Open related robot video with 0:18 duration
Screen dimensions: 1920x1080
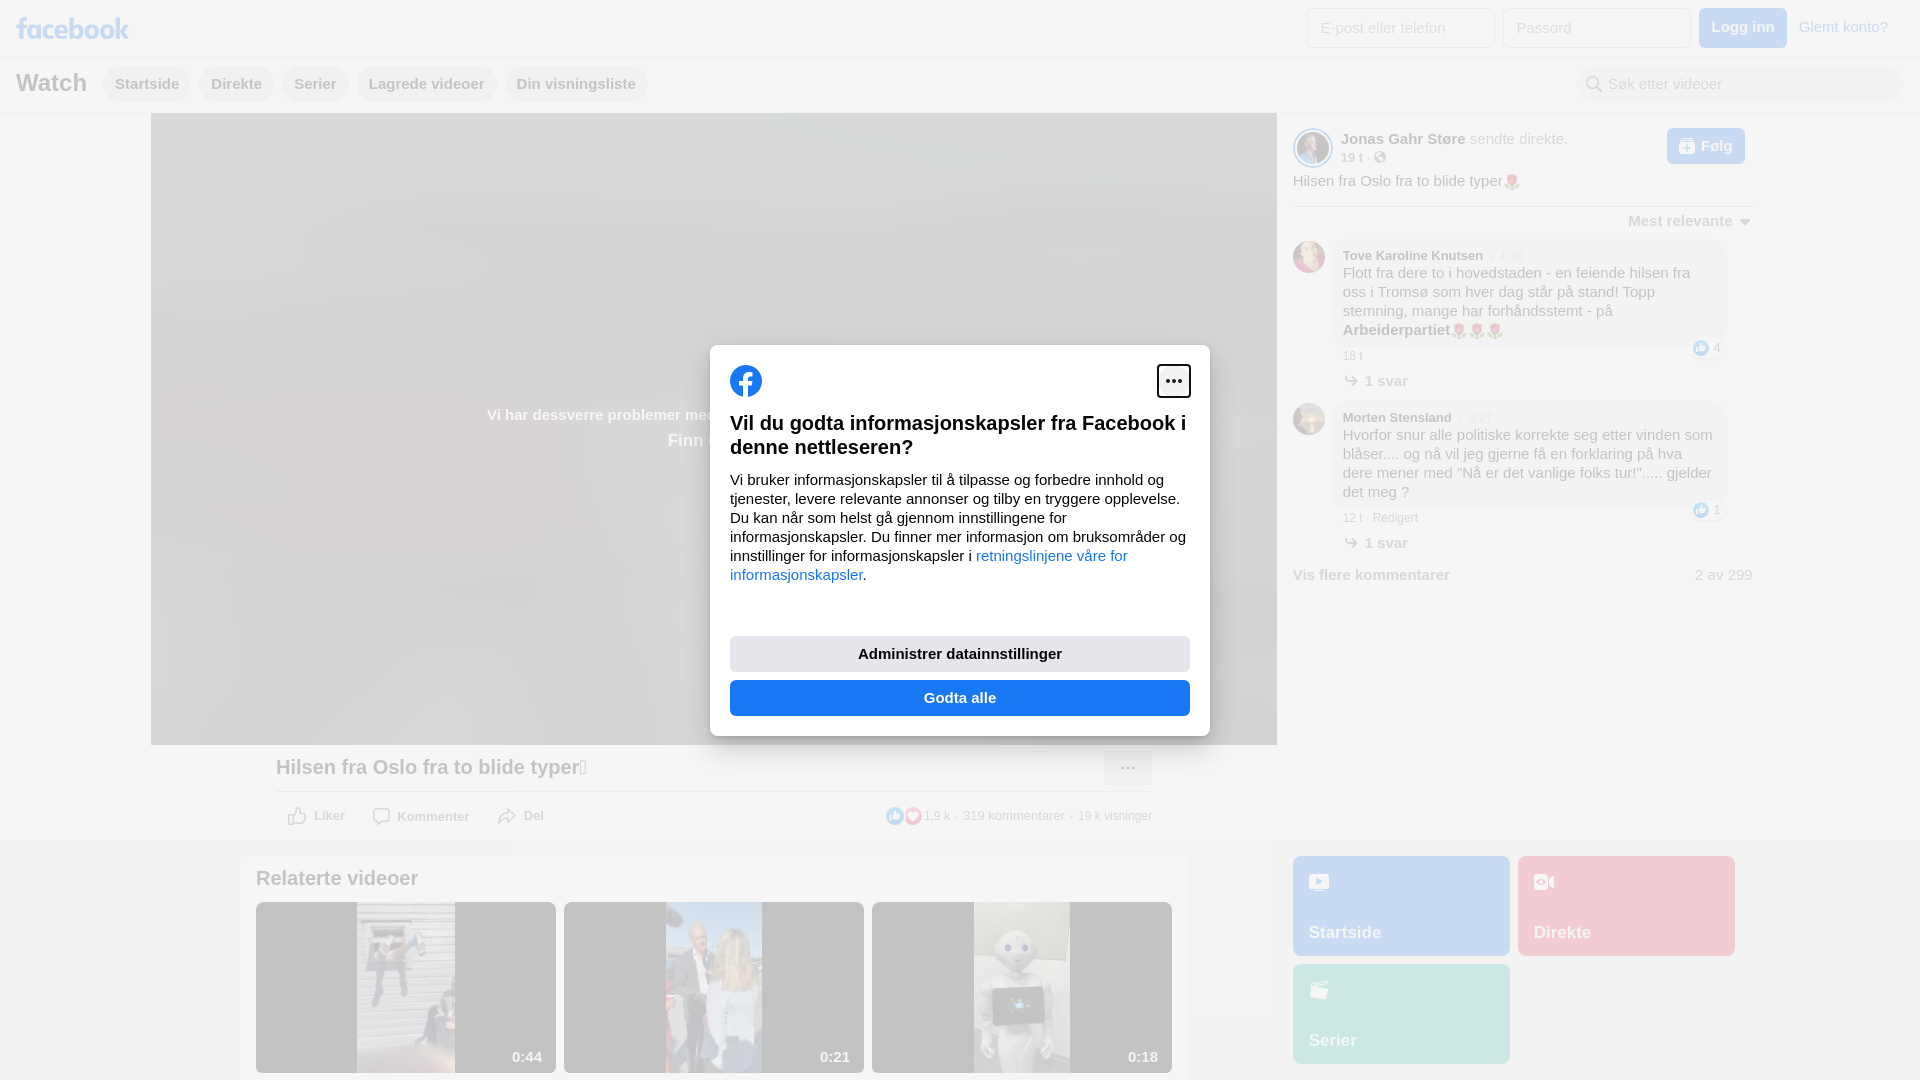1022,988
